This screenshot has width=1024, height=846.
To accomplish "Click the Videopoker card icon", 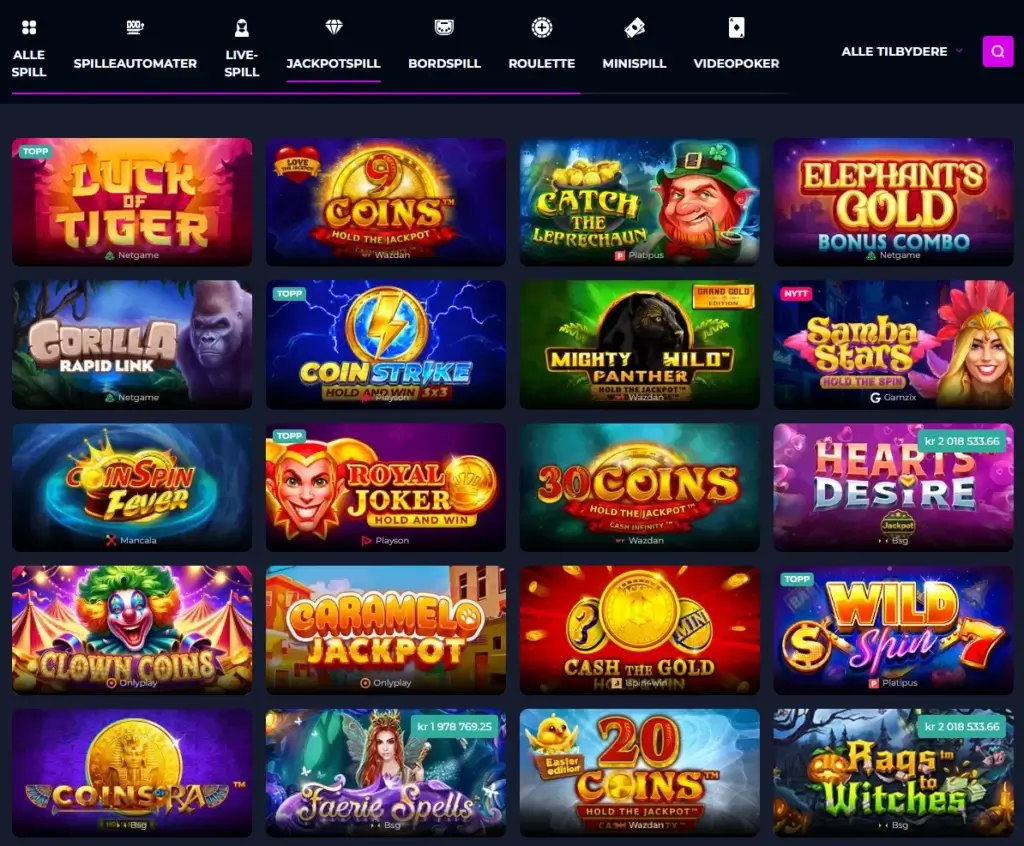I will (x=736, y=27).
